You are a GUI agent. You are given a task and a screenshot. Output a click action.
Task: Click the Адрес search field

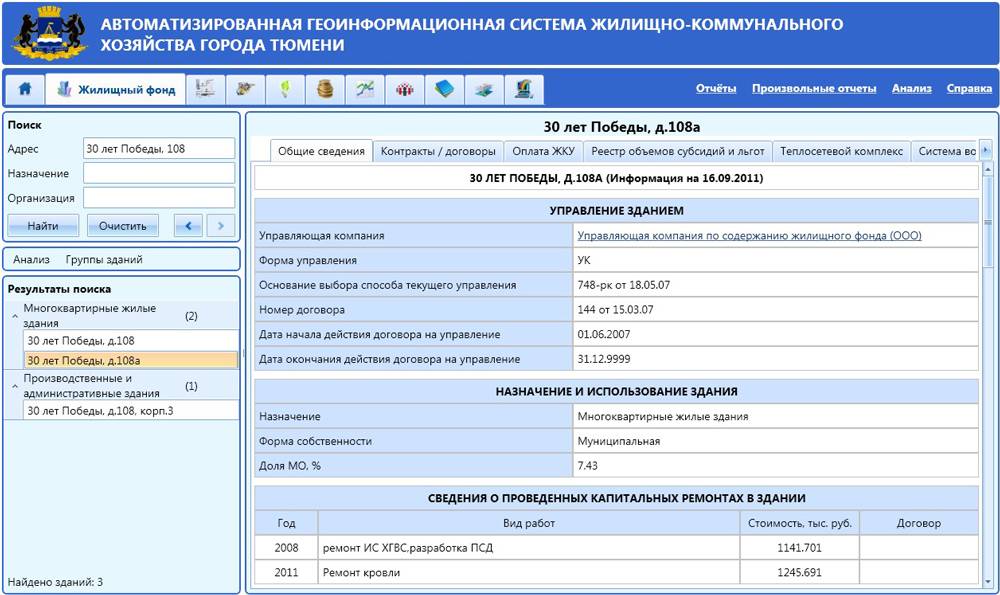pos(159,149)
